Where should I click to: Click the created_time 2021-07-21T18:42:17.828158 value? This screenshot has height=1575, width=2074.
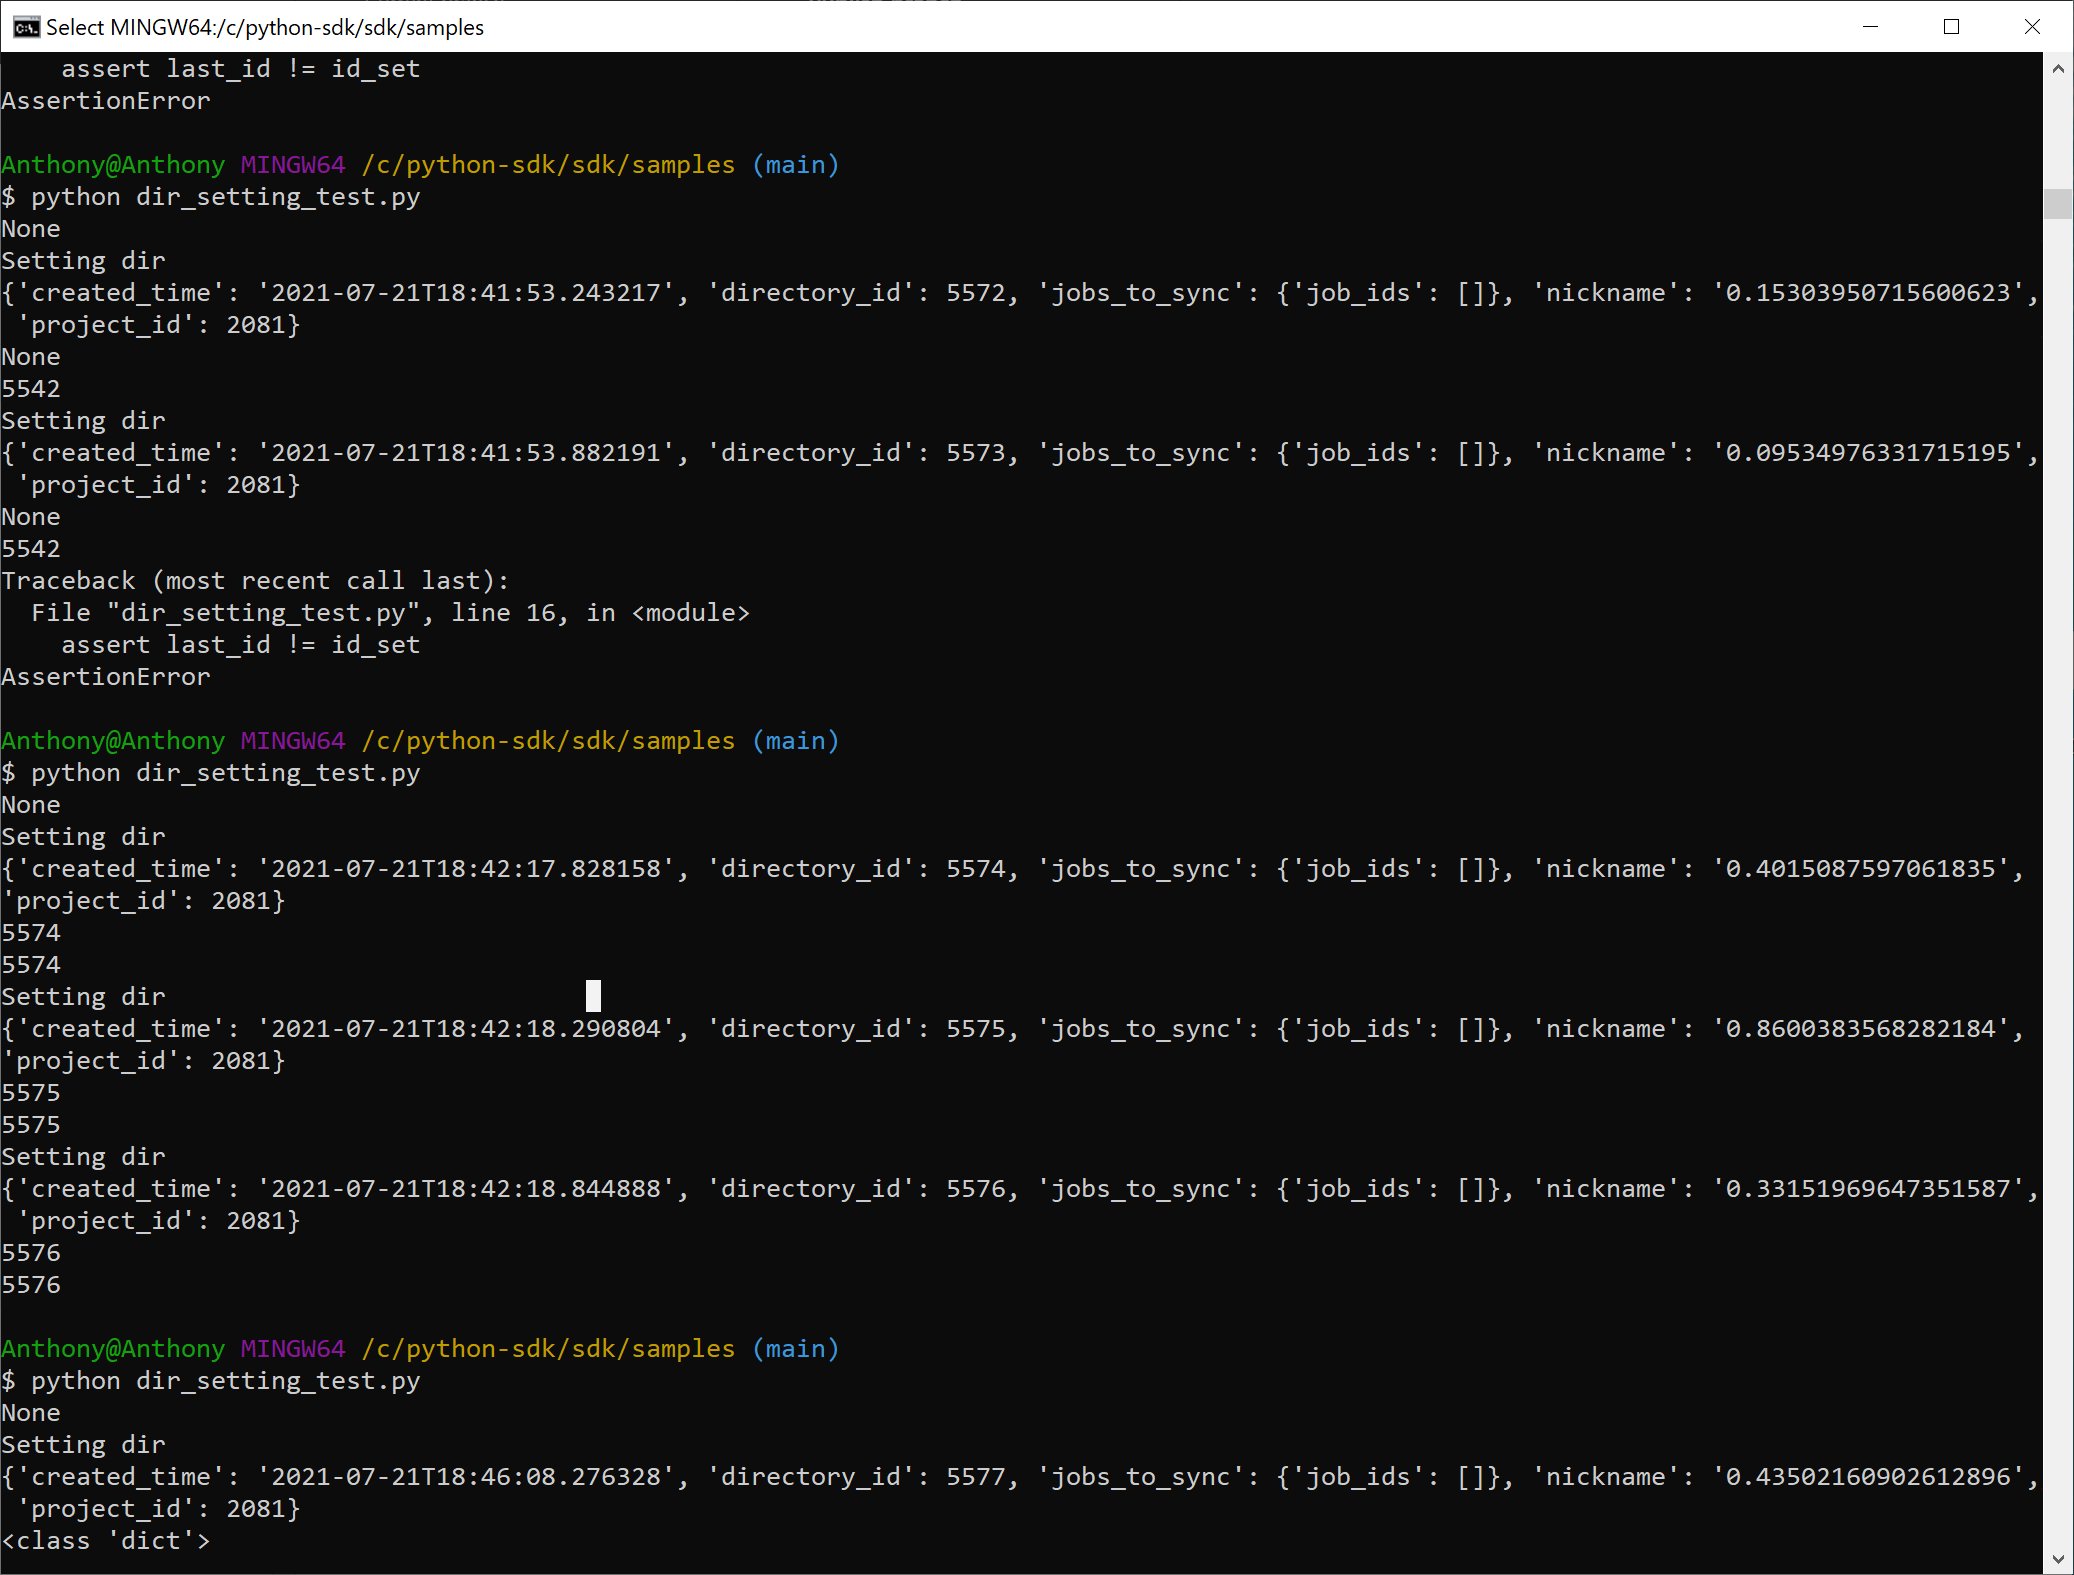coord(466,869)
